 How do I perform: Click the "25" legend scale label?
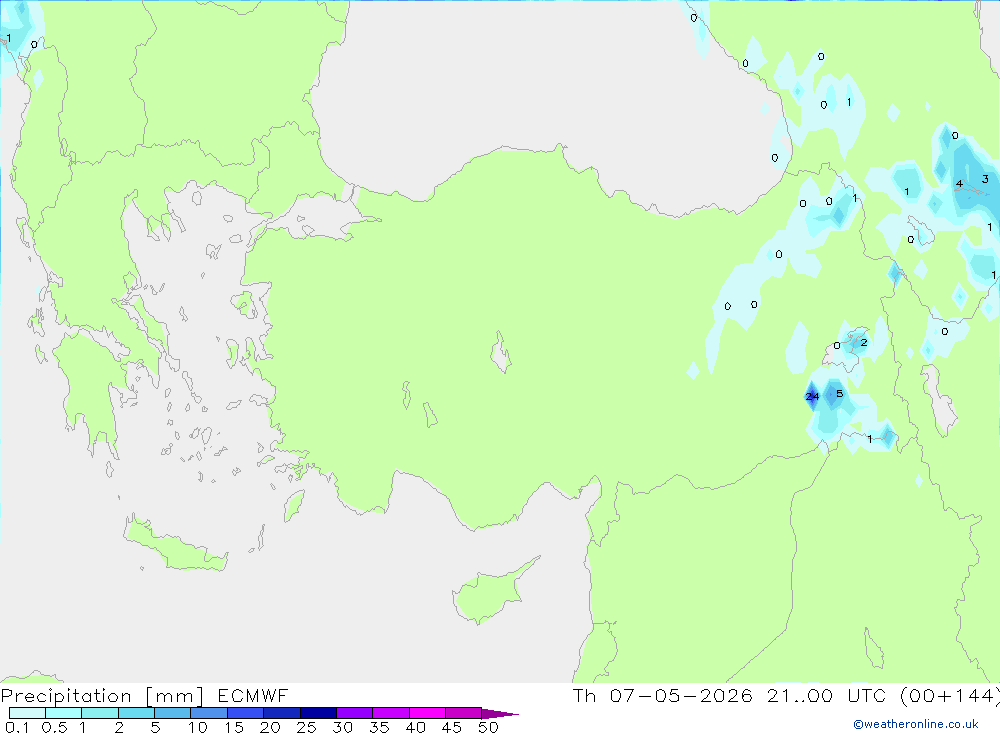[x=307, y=727]
